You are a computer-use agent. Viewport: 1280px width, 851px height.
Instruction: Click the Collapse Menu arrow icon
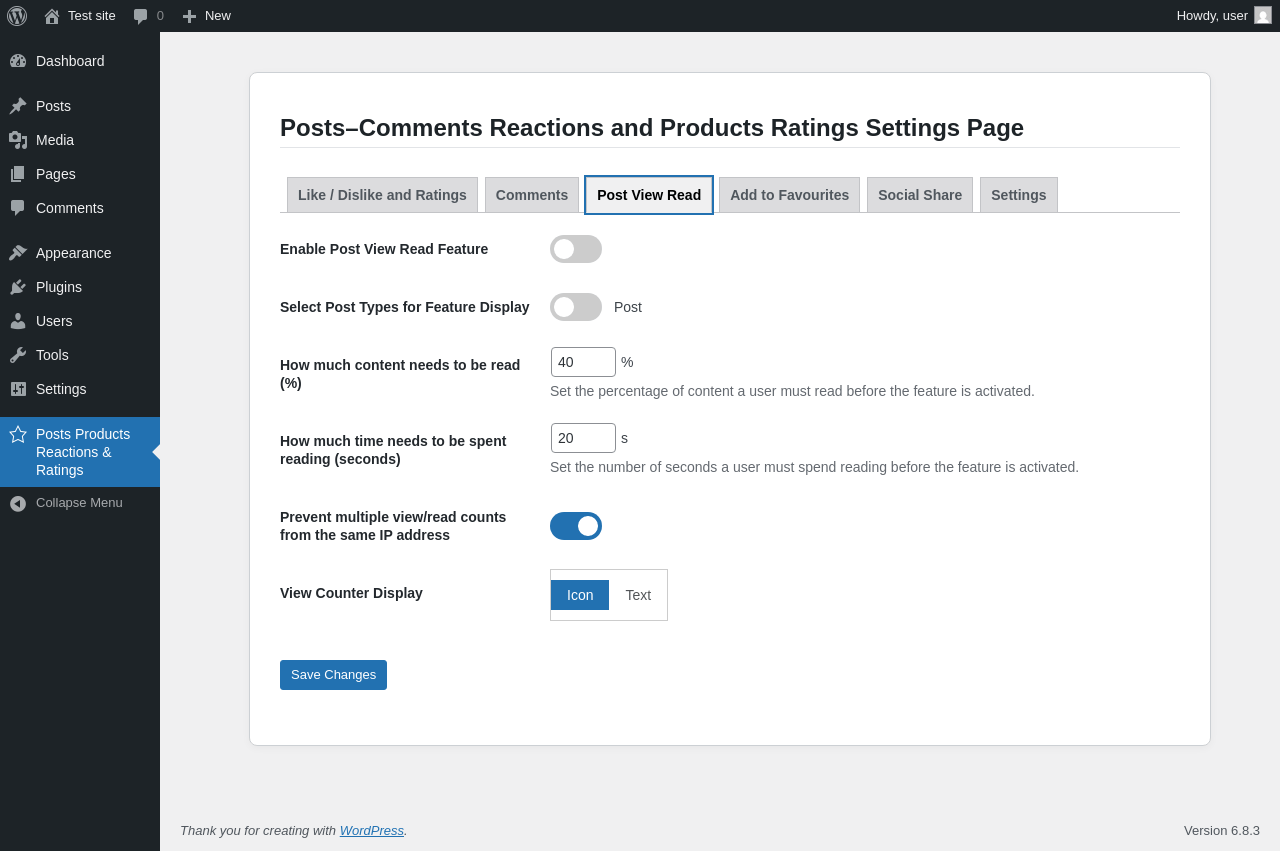(18, 503)
